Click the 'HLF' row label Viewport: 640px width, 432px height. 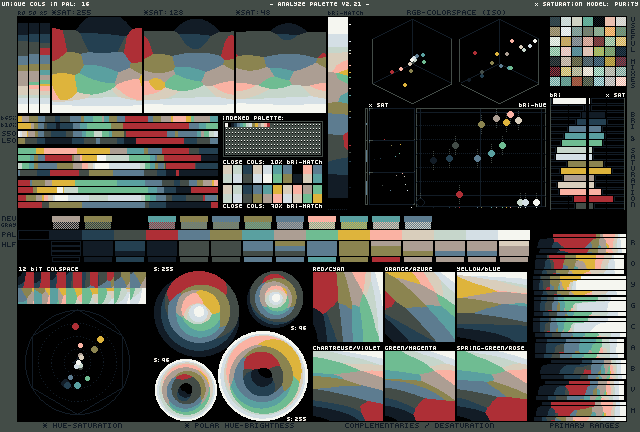[x=9, y=245]
